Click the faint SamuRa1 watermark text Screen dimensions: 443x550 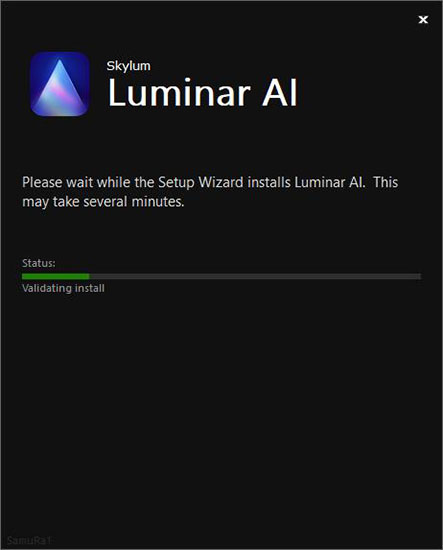click(29, 540)
